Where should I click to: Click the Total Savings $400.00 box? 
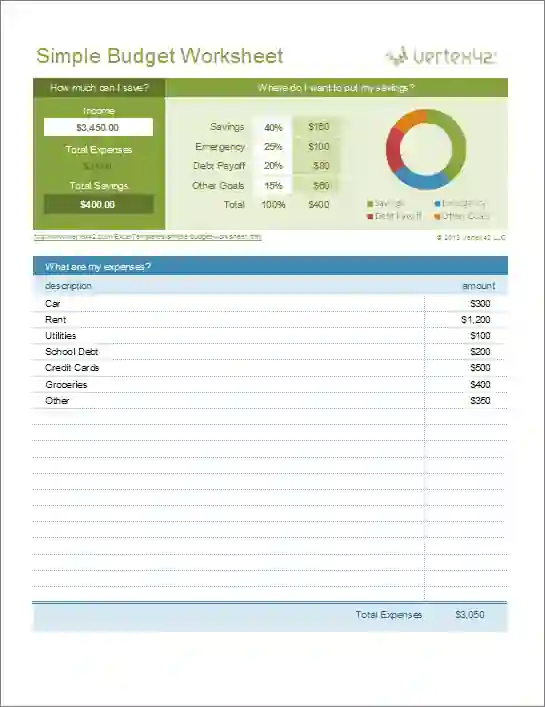coord(98,204)
